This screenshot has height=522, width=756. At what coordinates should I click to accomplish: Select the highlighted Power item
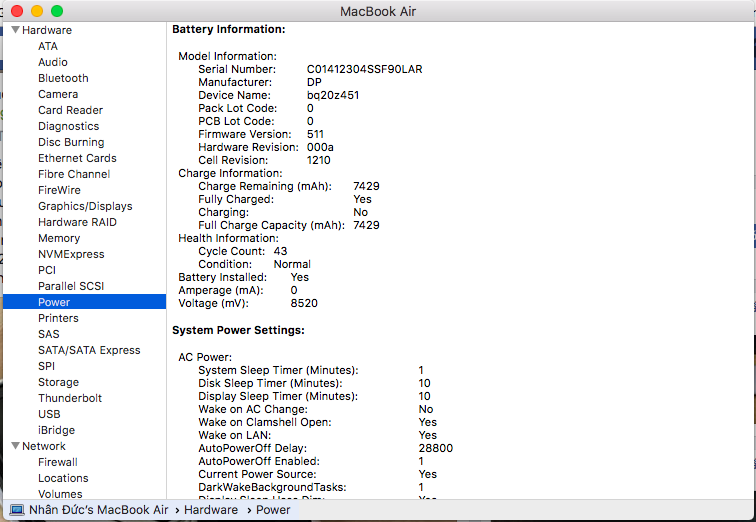point(54,302)
